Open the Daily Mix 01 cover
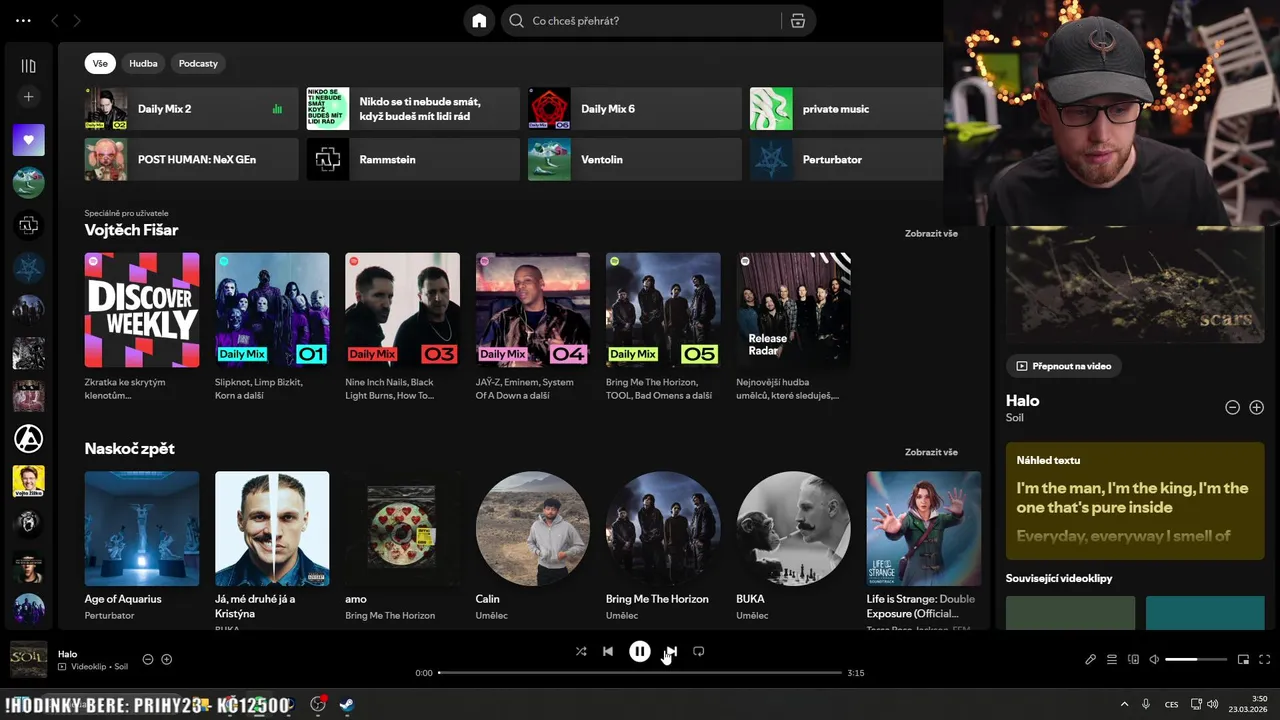 click(x=272, y=310)
